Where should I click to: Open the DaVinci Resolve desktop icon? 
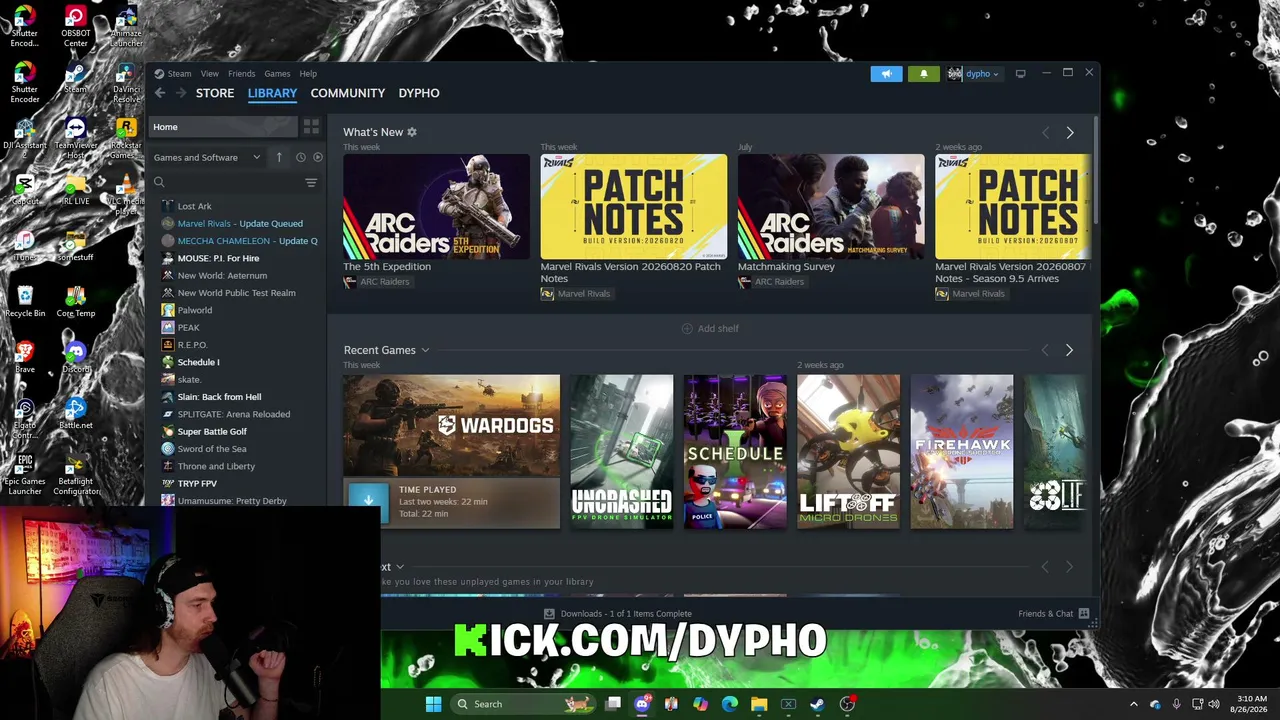click(x=126, y=84)
